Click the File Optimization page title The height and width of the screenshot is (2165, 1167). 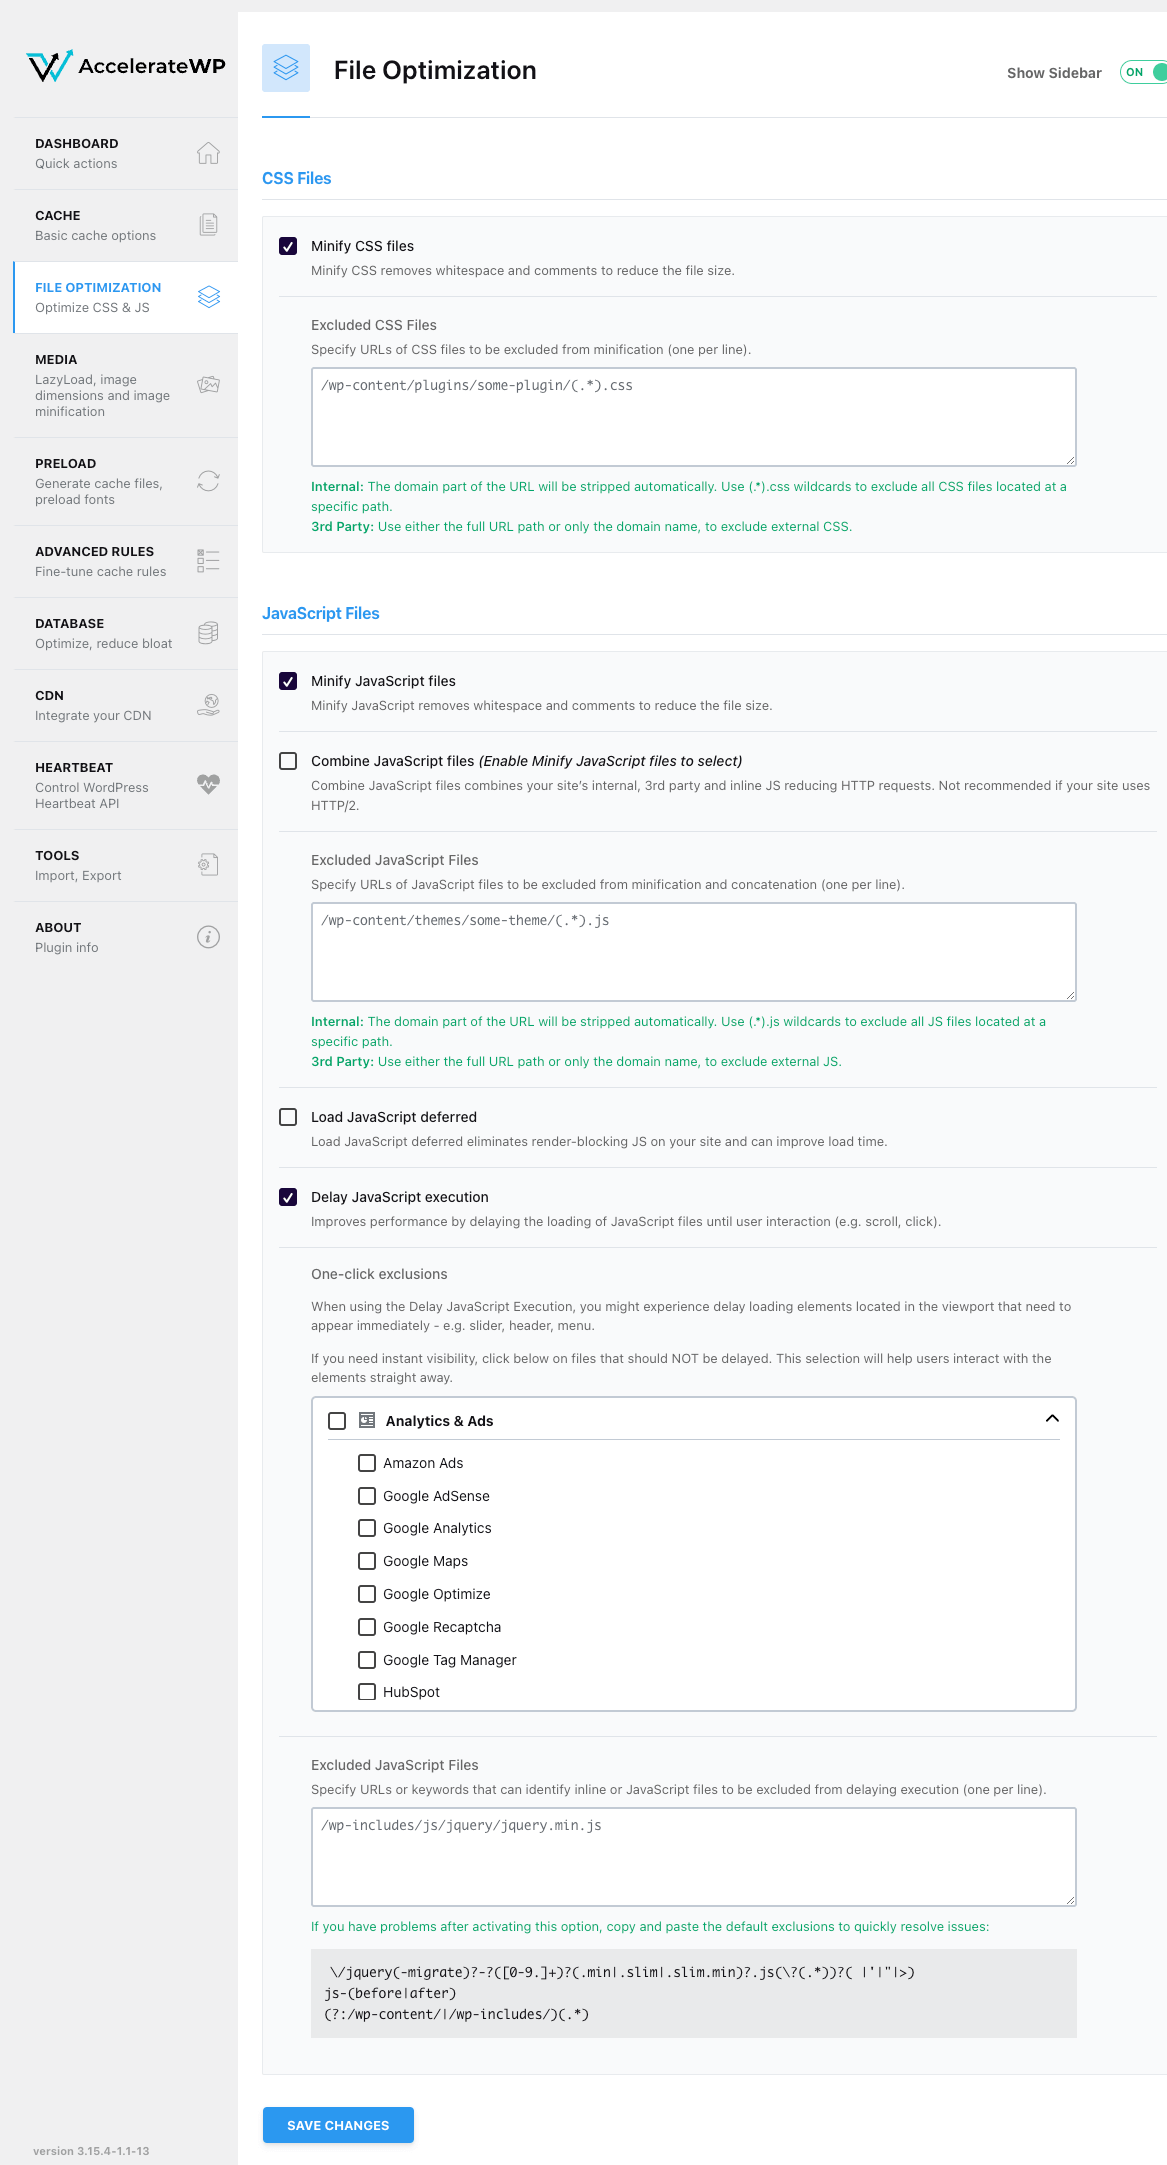[x=435, y=70]
